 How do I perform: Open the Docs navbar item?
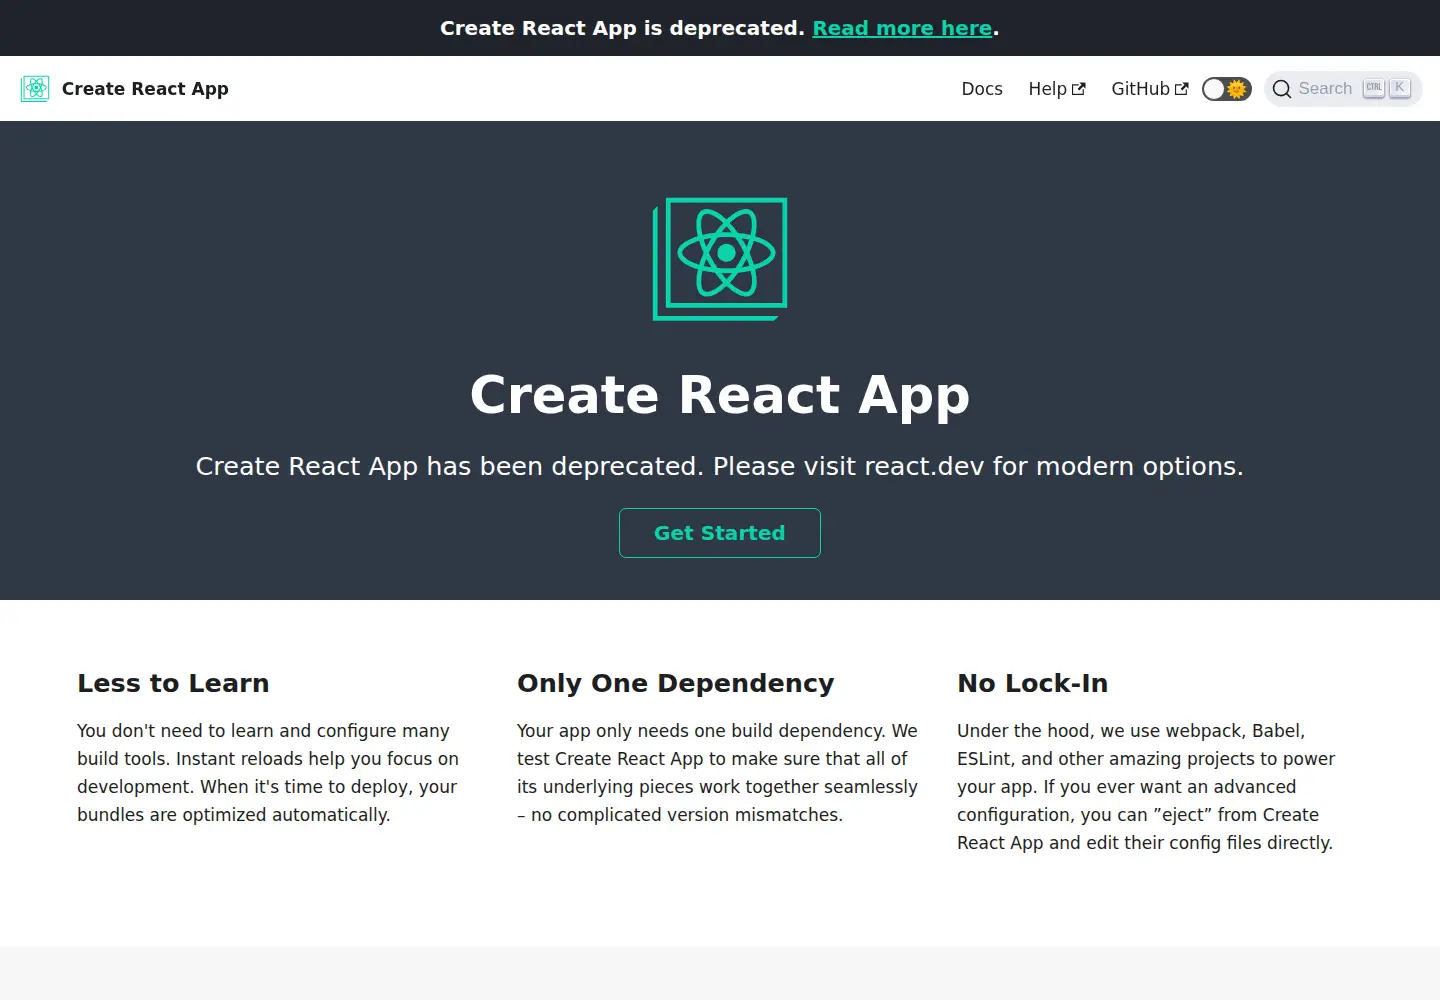tap(982, 89)
